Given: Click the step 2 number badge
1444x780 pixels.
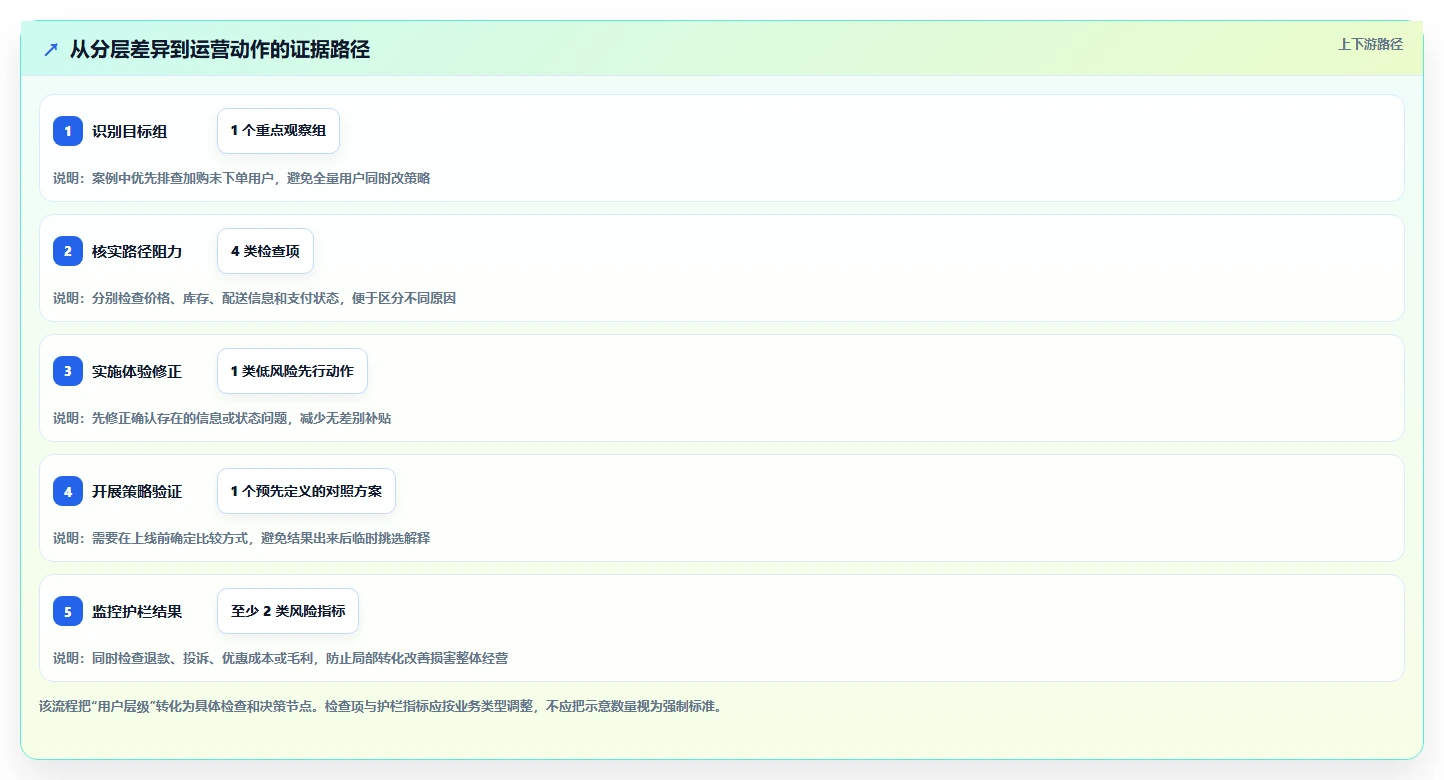Looking at the screenshot, I should pos(68,251).
